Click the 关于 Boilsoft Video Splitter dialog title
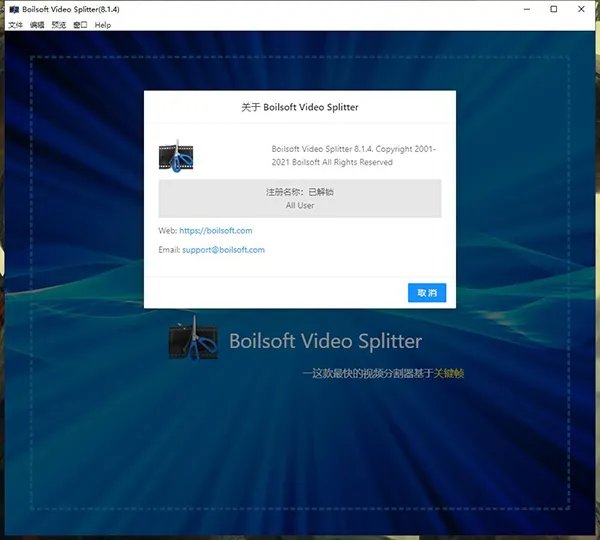 click(x=300, y=107)
